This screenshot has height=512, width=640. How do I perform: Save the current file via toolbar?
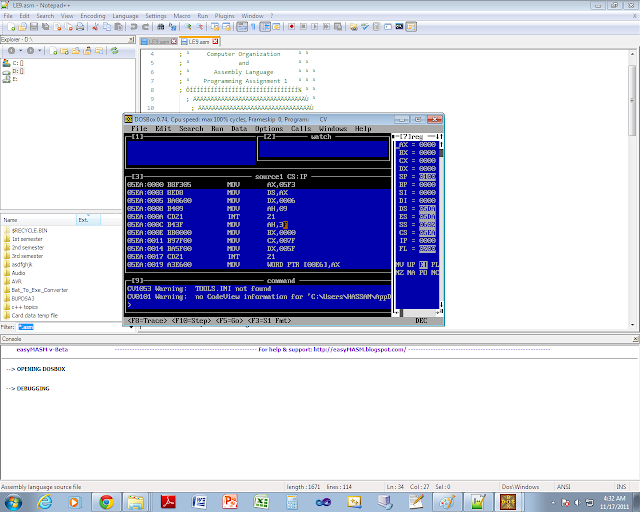pyautogui.click(x=34, y=27)
